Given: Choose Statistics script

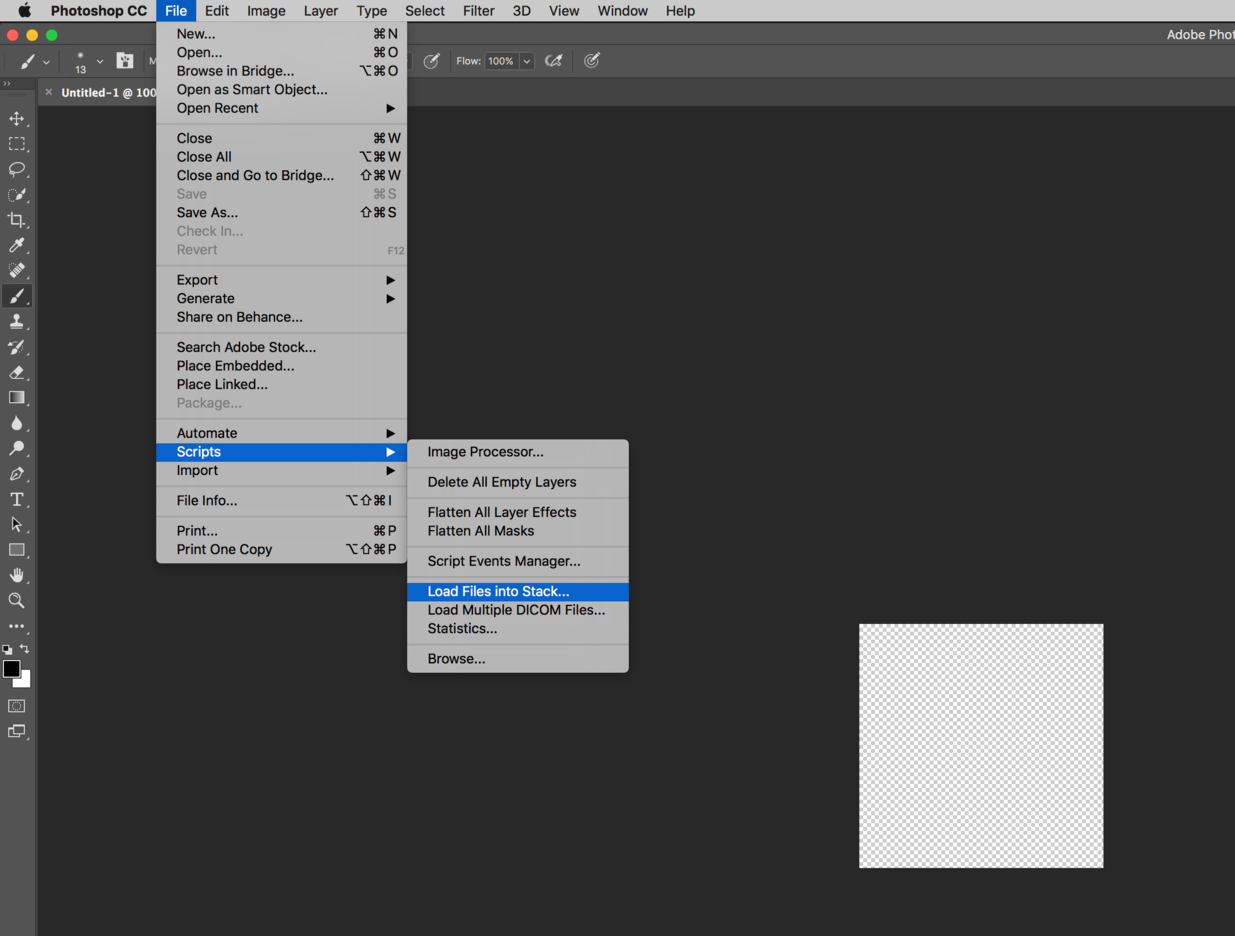Looking at the screenshot, I should pos(518,628).
